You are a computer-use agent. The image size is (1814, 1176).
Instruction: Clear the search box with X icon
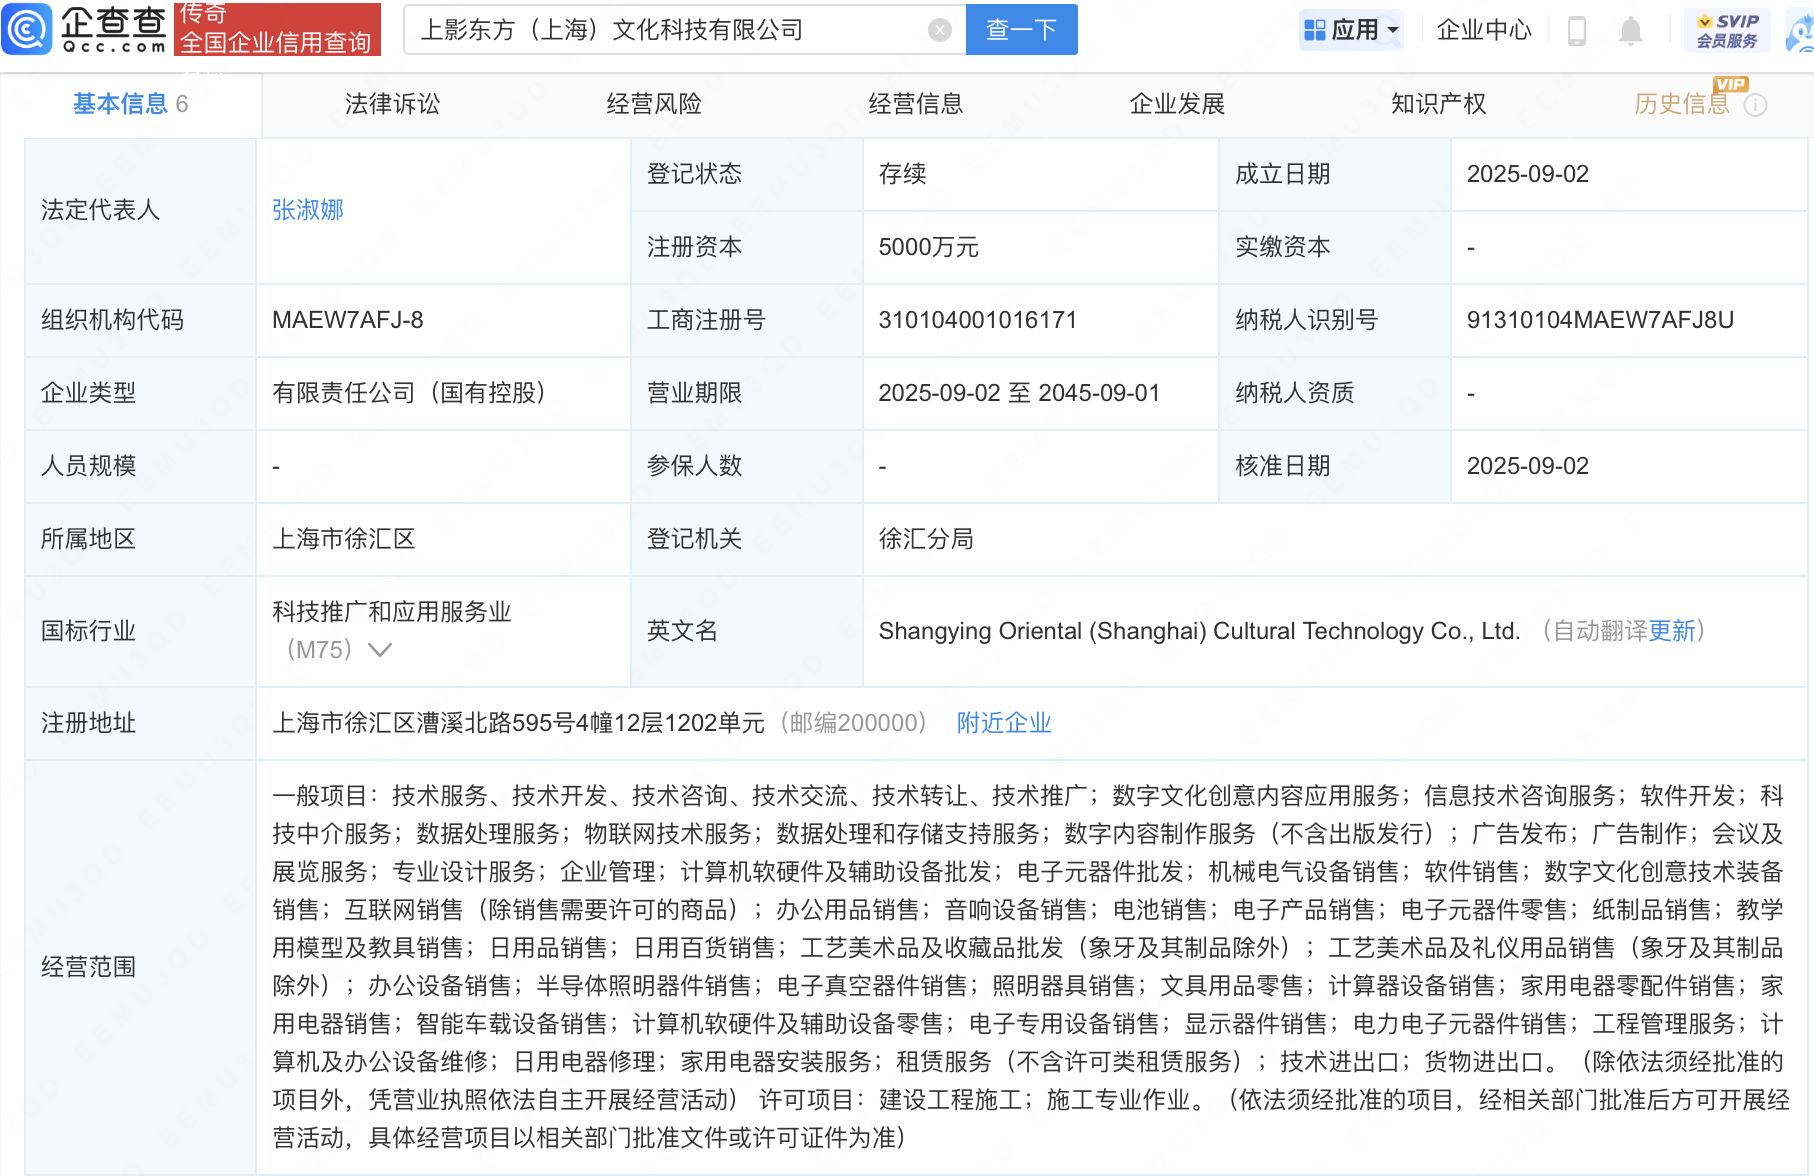(939, 30)
